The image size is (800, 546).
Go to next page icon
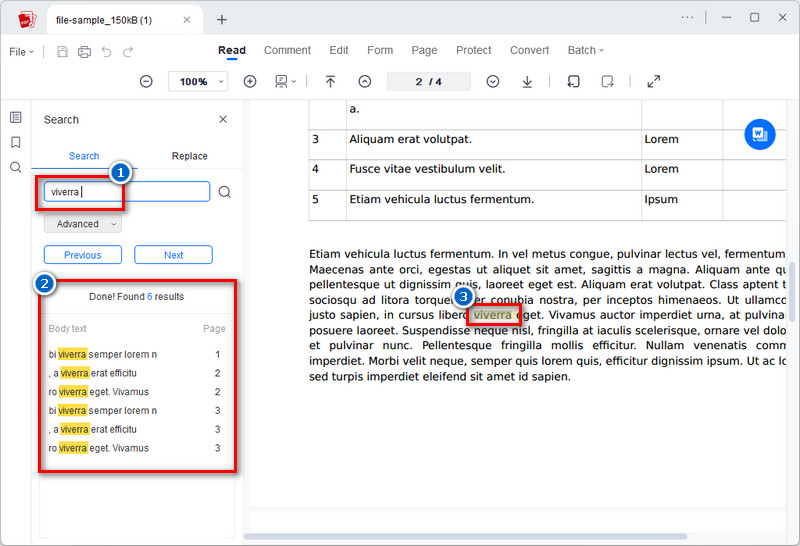point(493,81)
